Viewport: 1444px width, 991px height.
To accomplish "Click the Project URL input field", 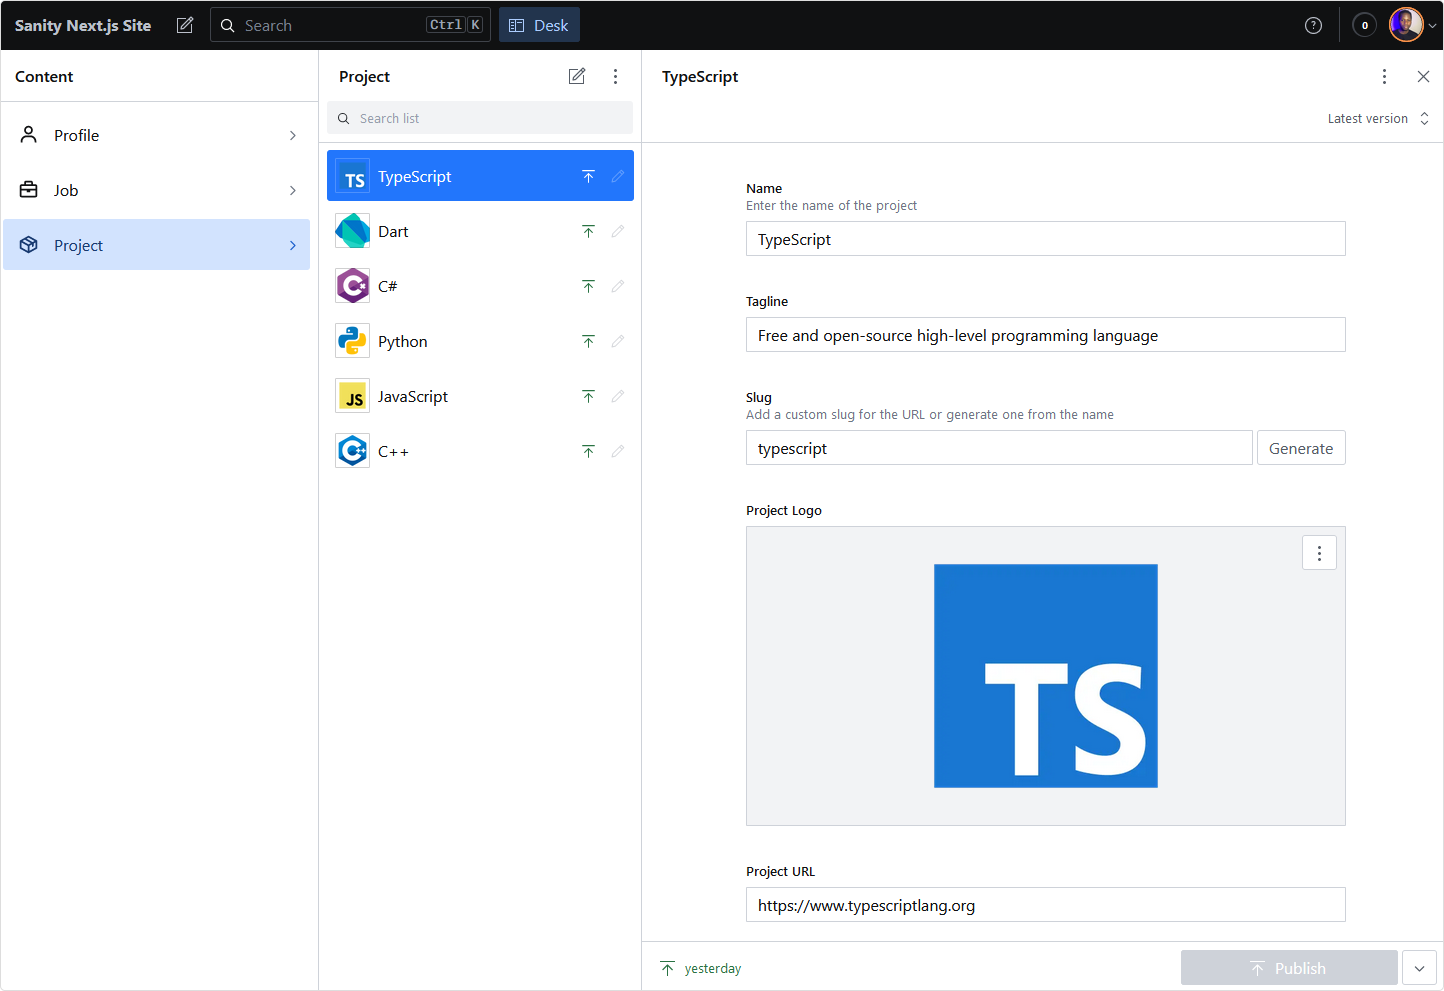I will tap(1045, 905).
